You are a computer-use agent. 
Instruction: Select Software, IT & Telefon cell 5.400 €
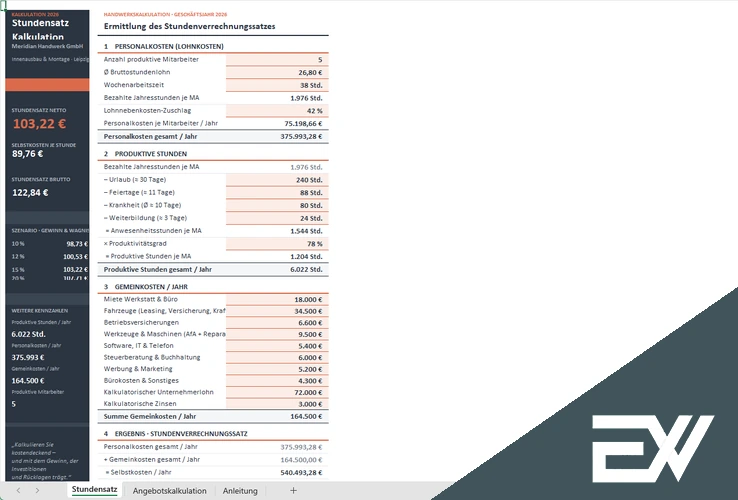[x=277, y=346]
